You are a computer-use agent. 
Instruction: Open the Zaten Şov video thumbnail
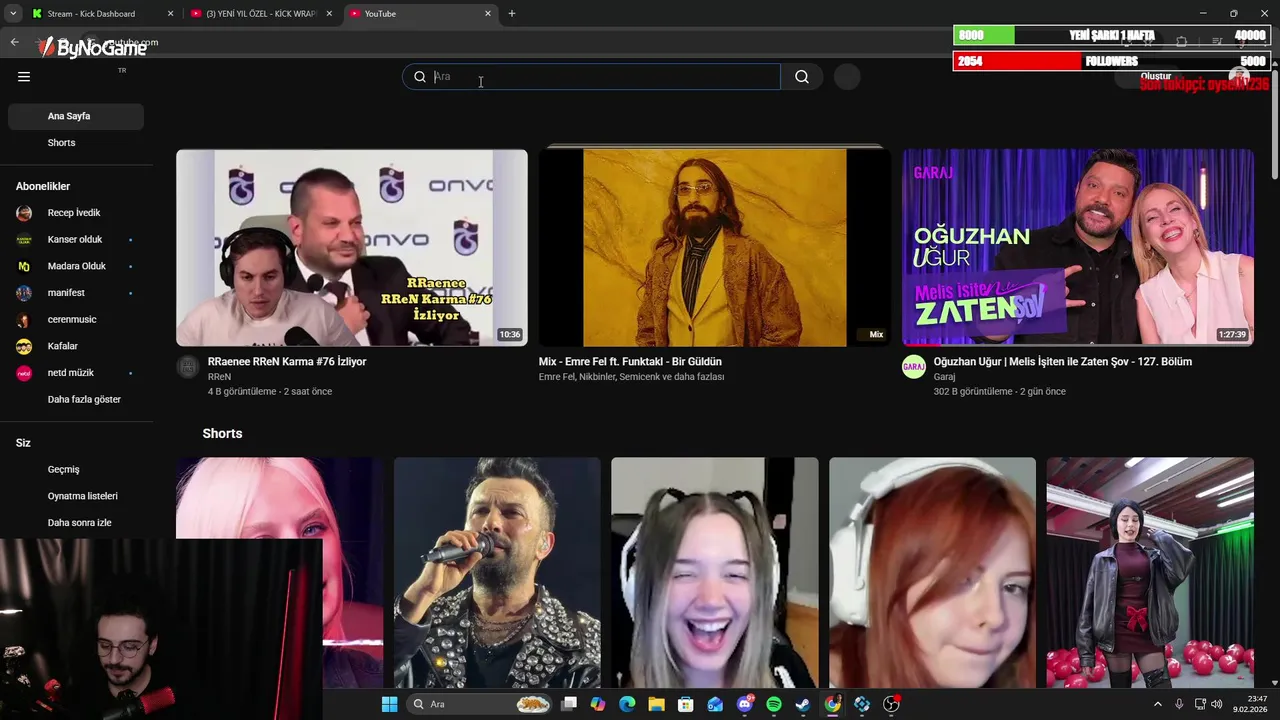point(1078,248)
